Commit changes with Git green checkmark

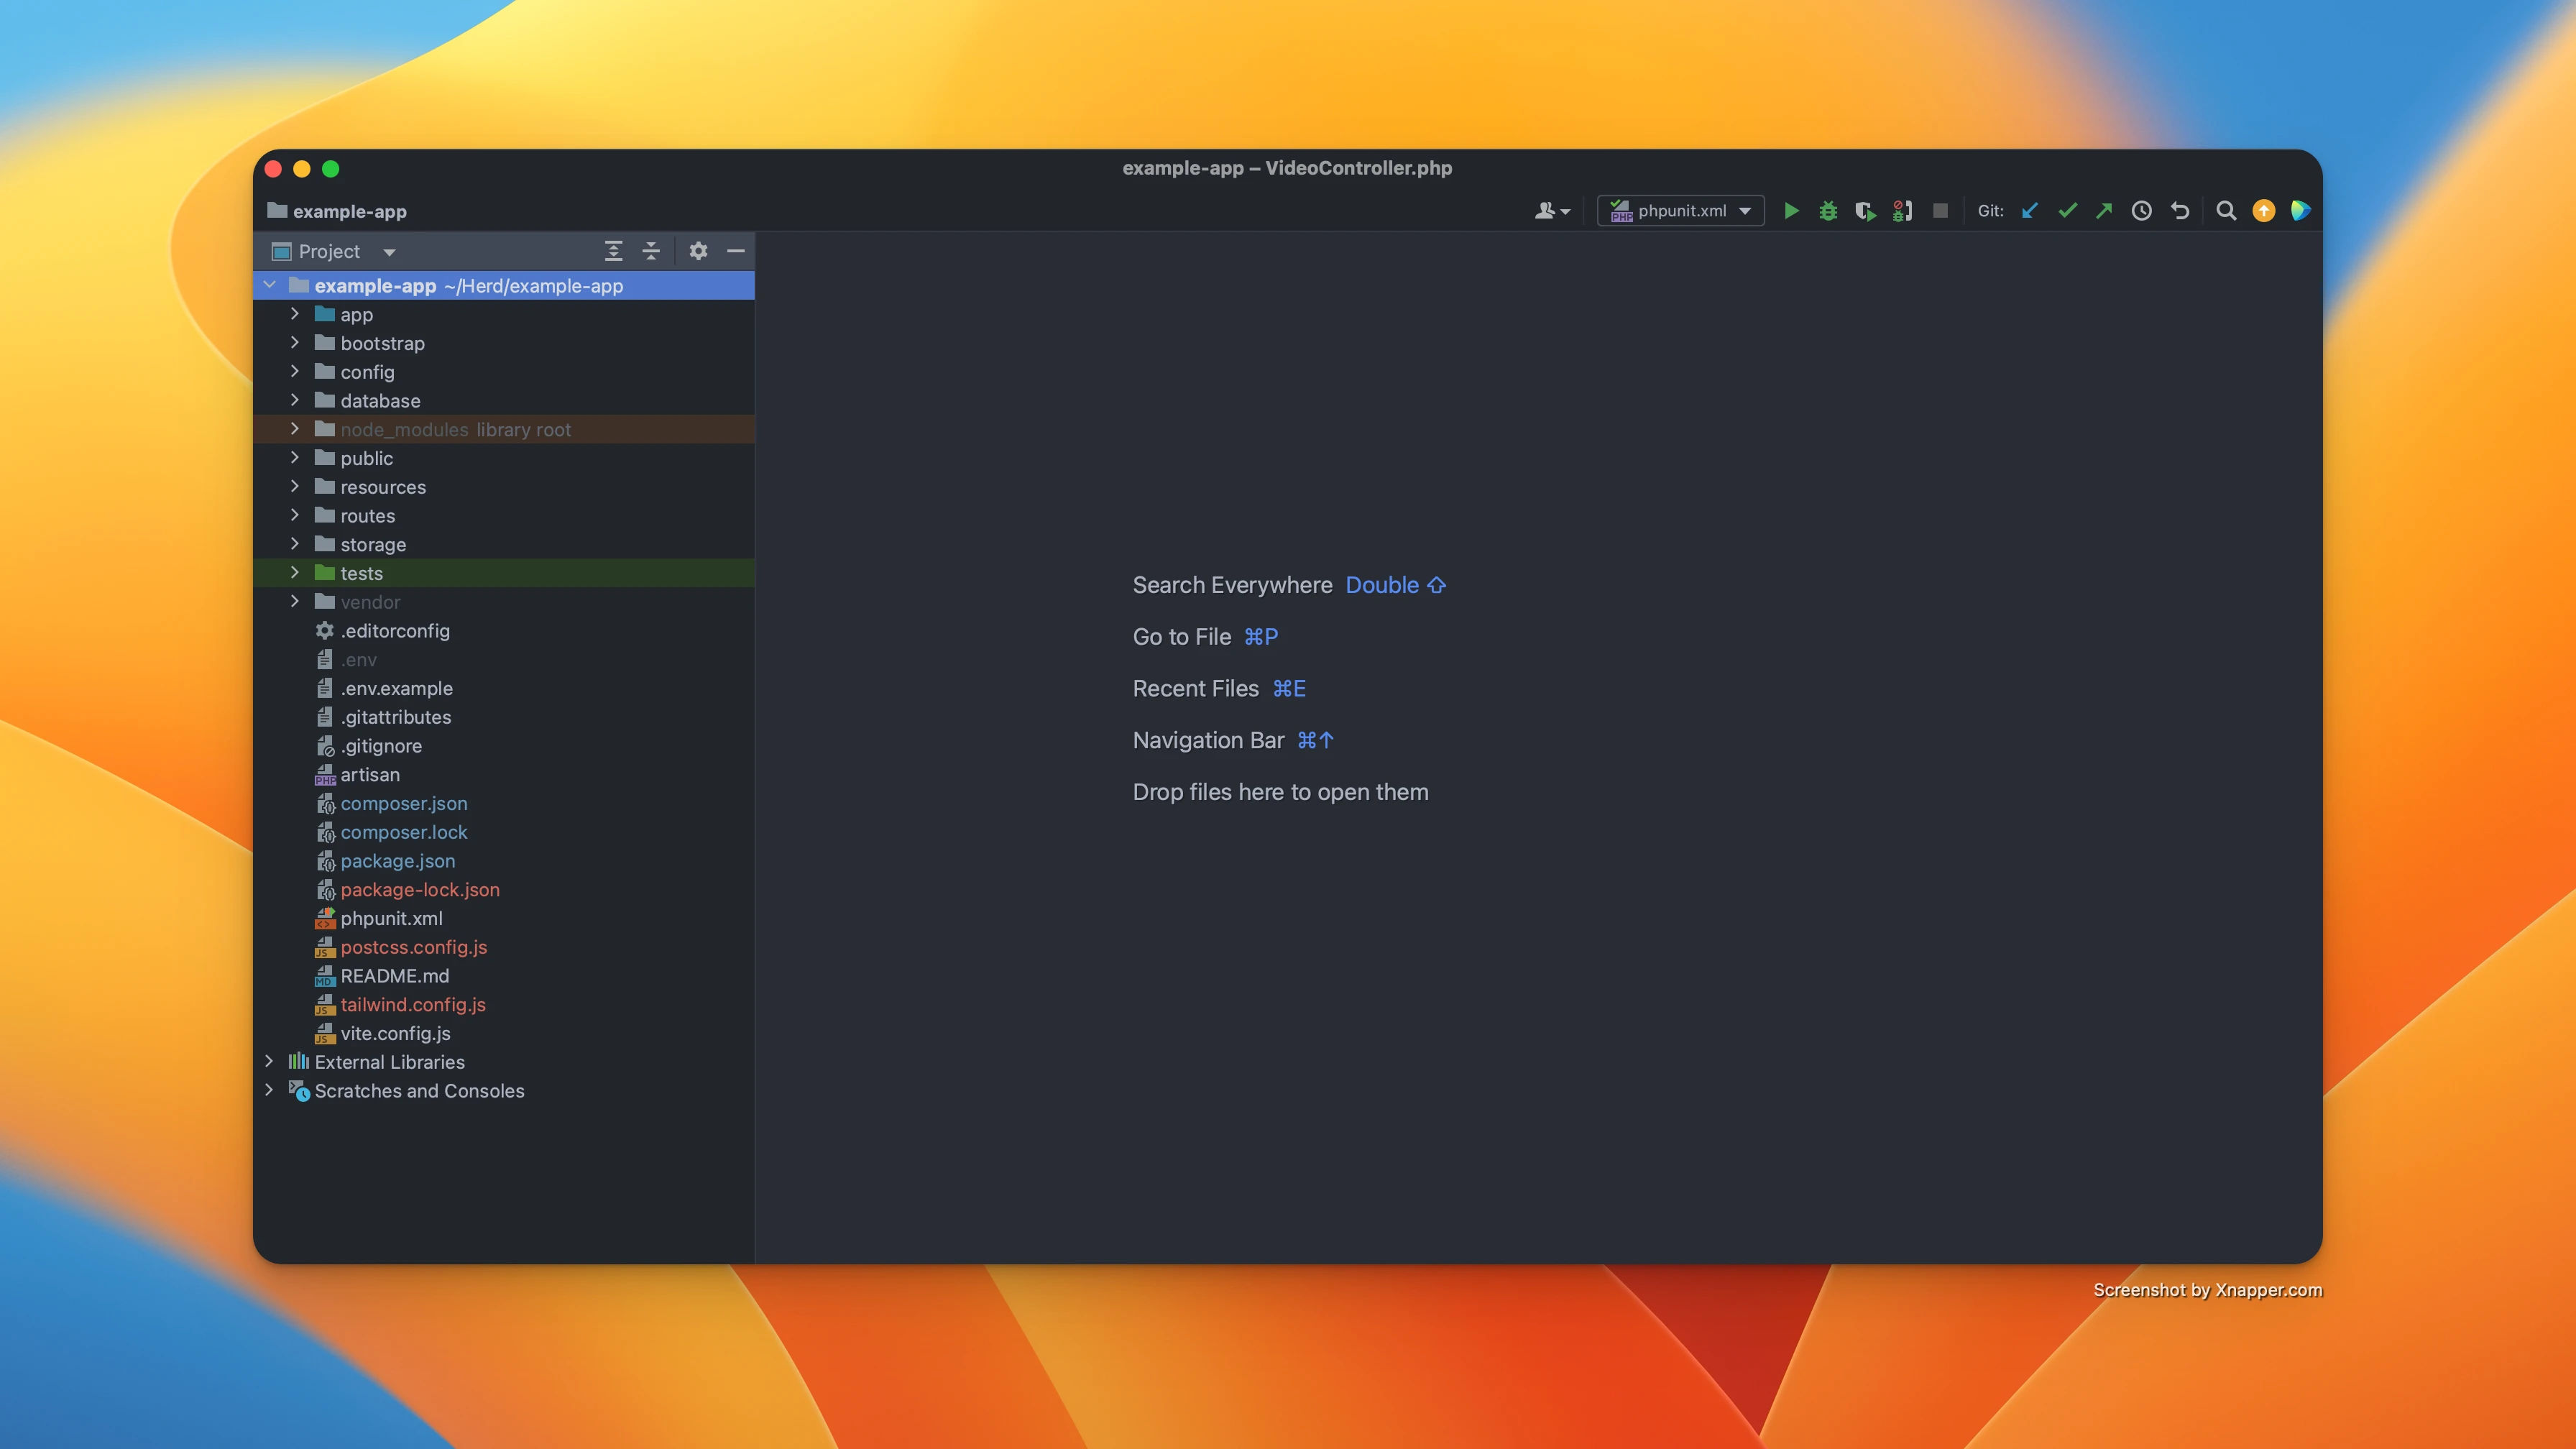click(2067, 211)
